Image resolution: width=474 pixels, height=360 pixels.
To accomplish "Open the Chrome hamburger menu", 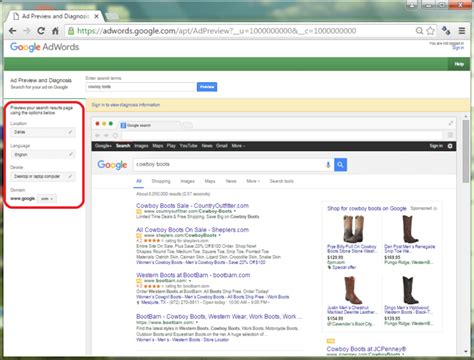I will [462, 31].
